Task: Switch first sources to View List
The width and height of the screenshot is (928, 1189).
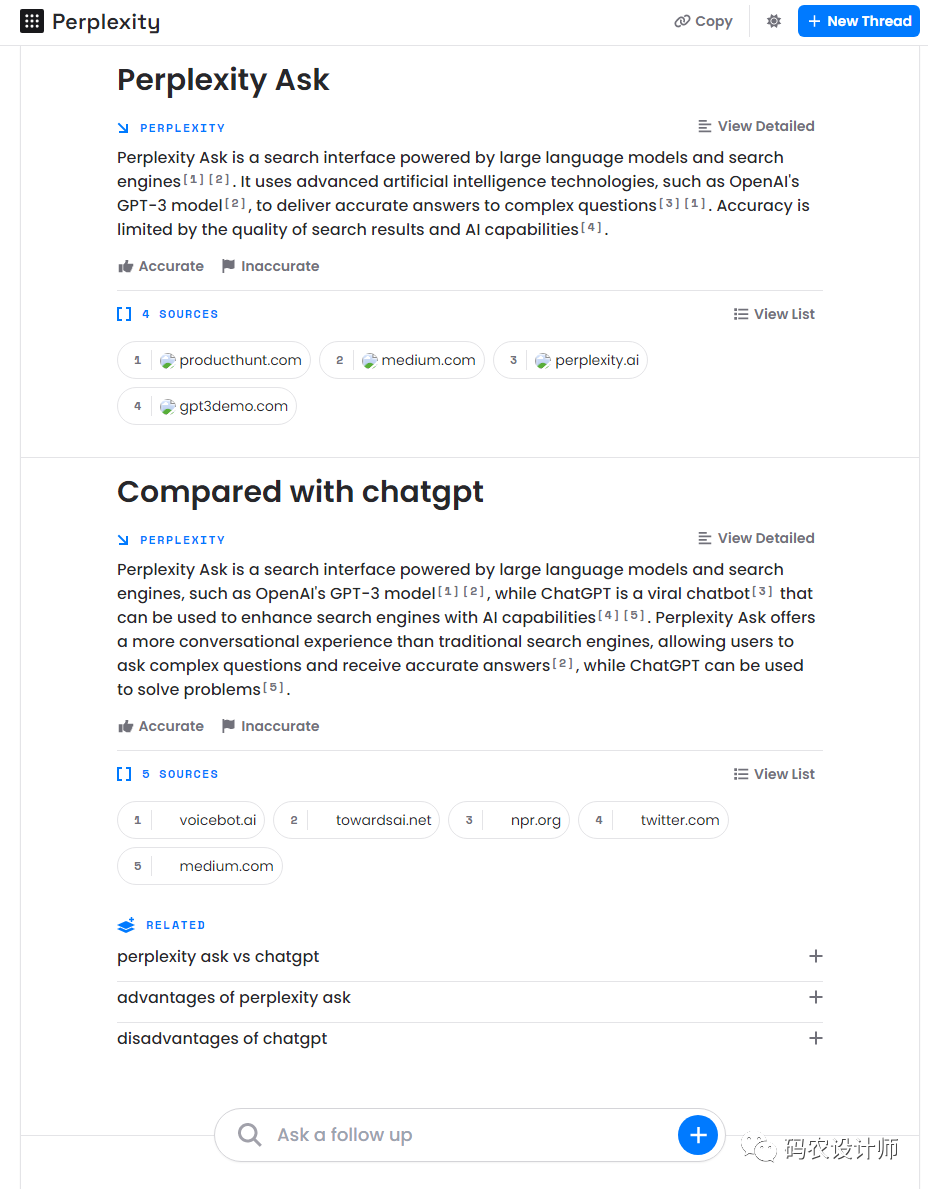Action: tap(774, 314)
